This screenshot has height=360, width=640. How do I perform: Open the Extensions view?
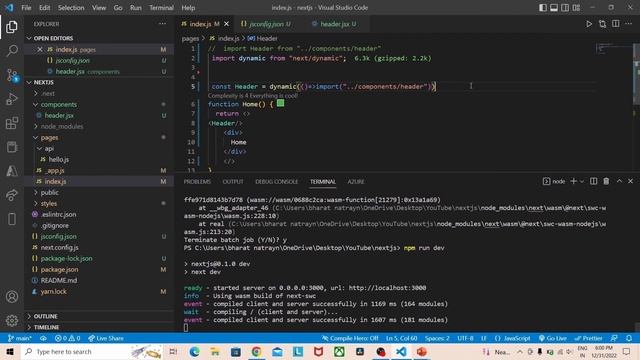point(12,123)
